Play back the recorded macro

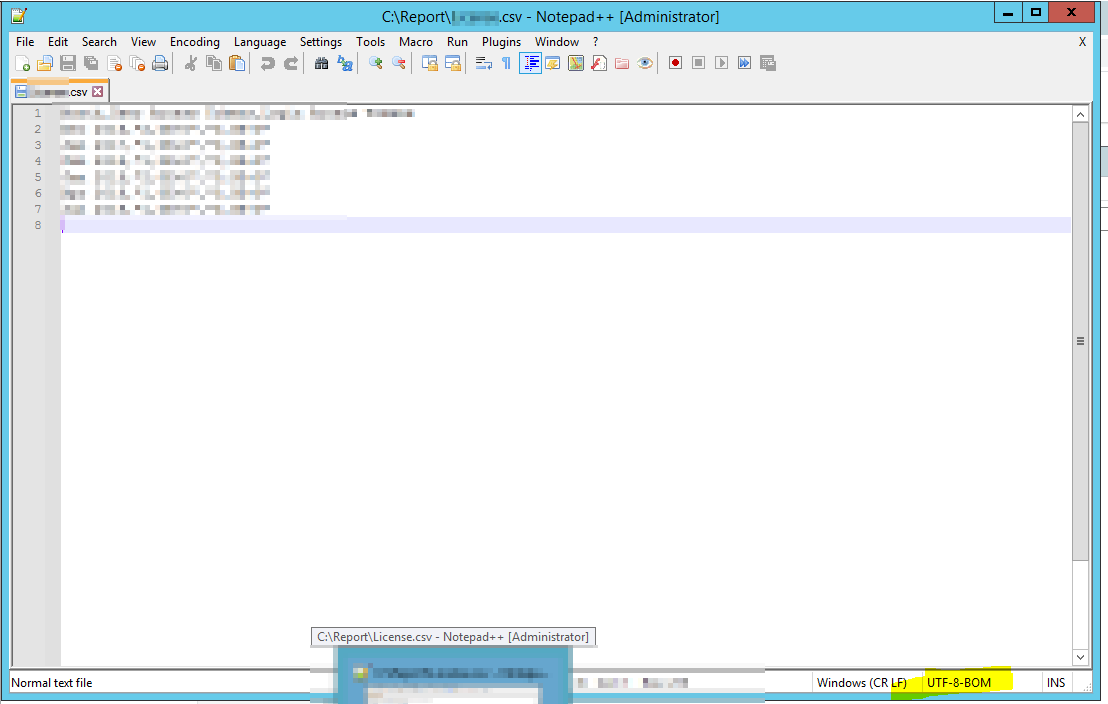(x=721, y=64)
